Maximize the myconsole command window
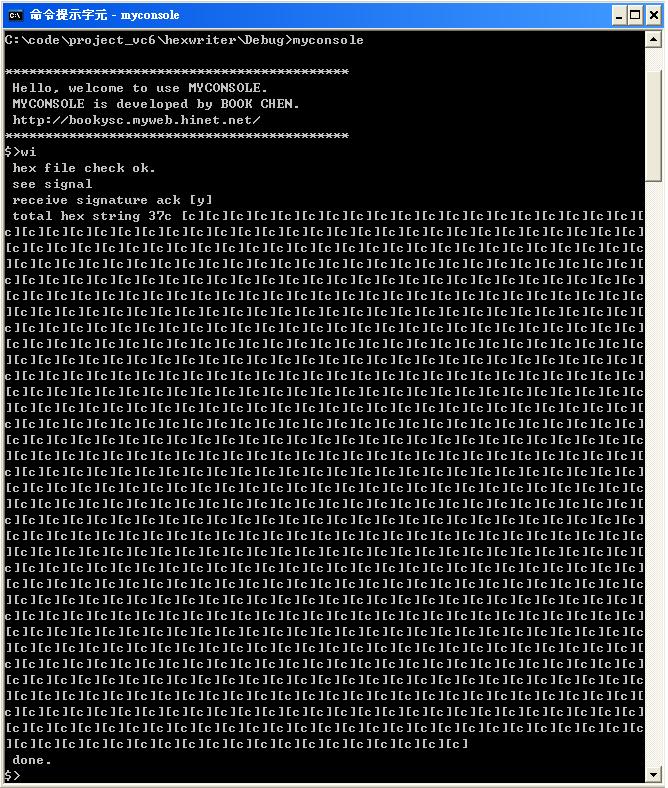 [636, 16]
